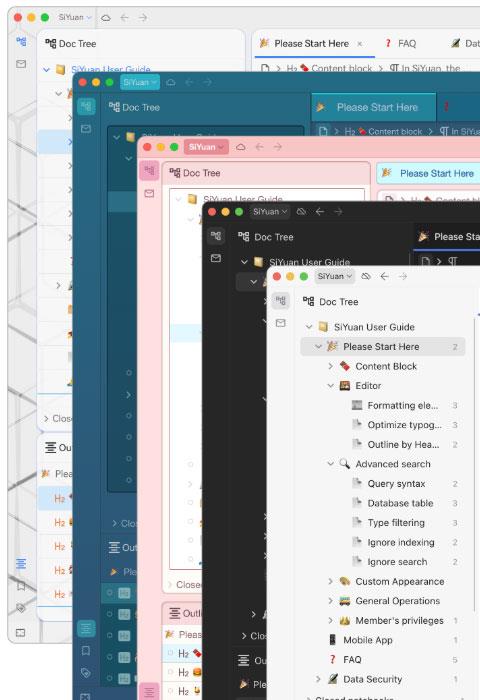Collapse the Editor tree node
Screen dimensions: 480x700
(x=331, y=386)
